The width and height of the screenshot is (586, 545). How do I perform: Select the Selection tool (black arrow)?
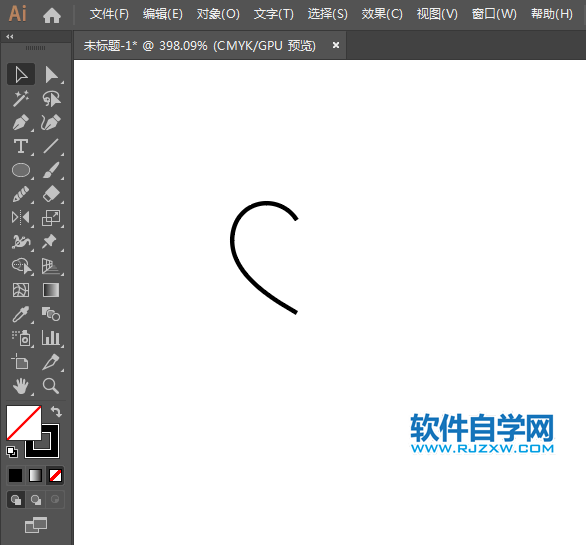click(x=21, y=74)
